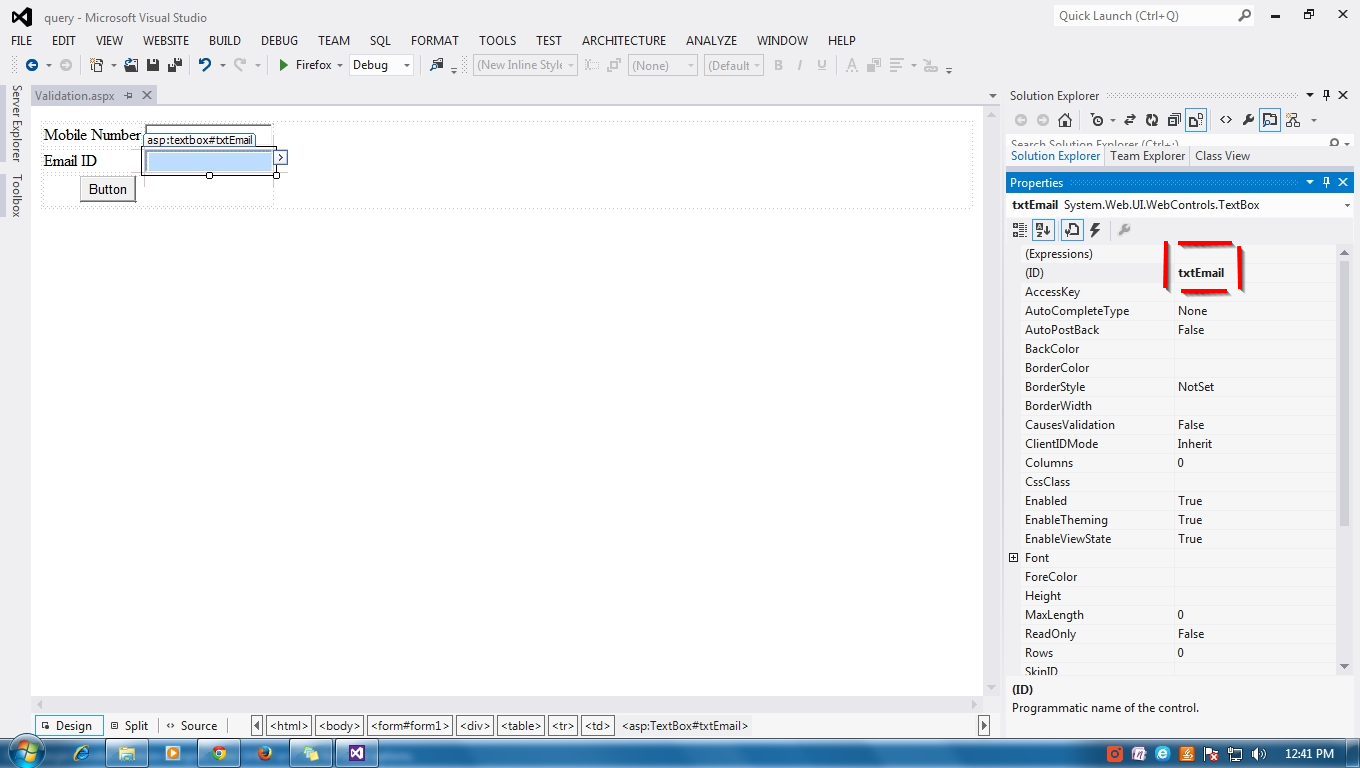1360x768 pixels.
Task: Switch to the Team Explorer tab
Action: point(1146,155)
